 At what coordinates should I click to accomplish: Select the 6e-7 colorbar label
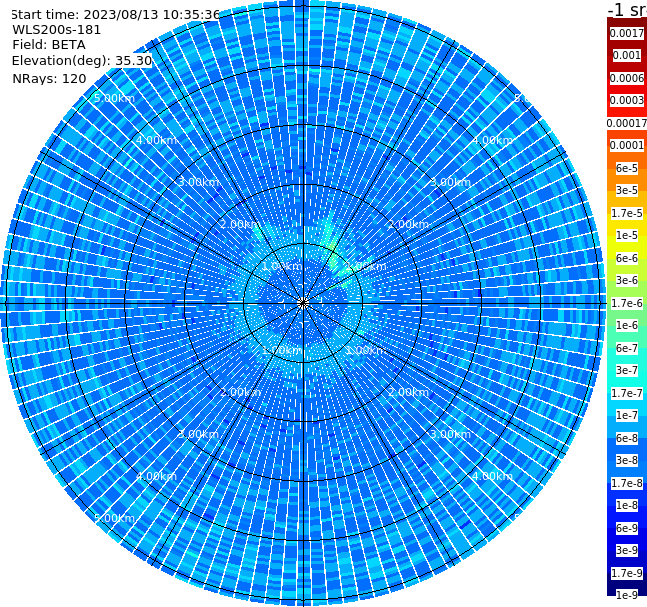click(627, 348)
